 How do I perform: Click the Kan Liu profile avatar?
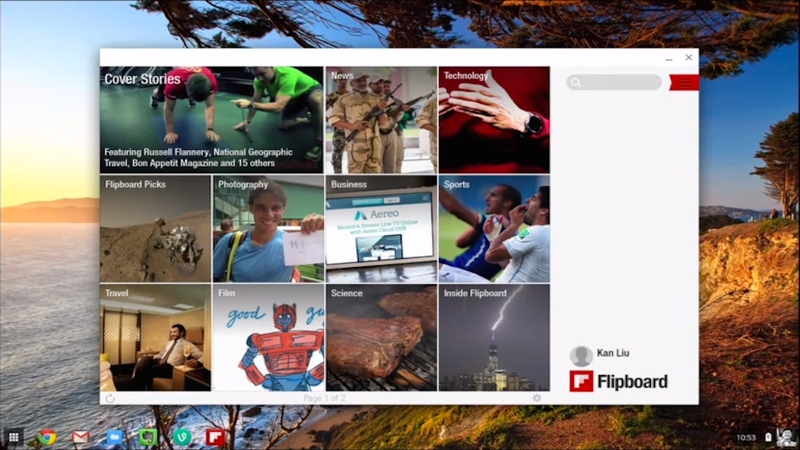(x=581, y=356)
